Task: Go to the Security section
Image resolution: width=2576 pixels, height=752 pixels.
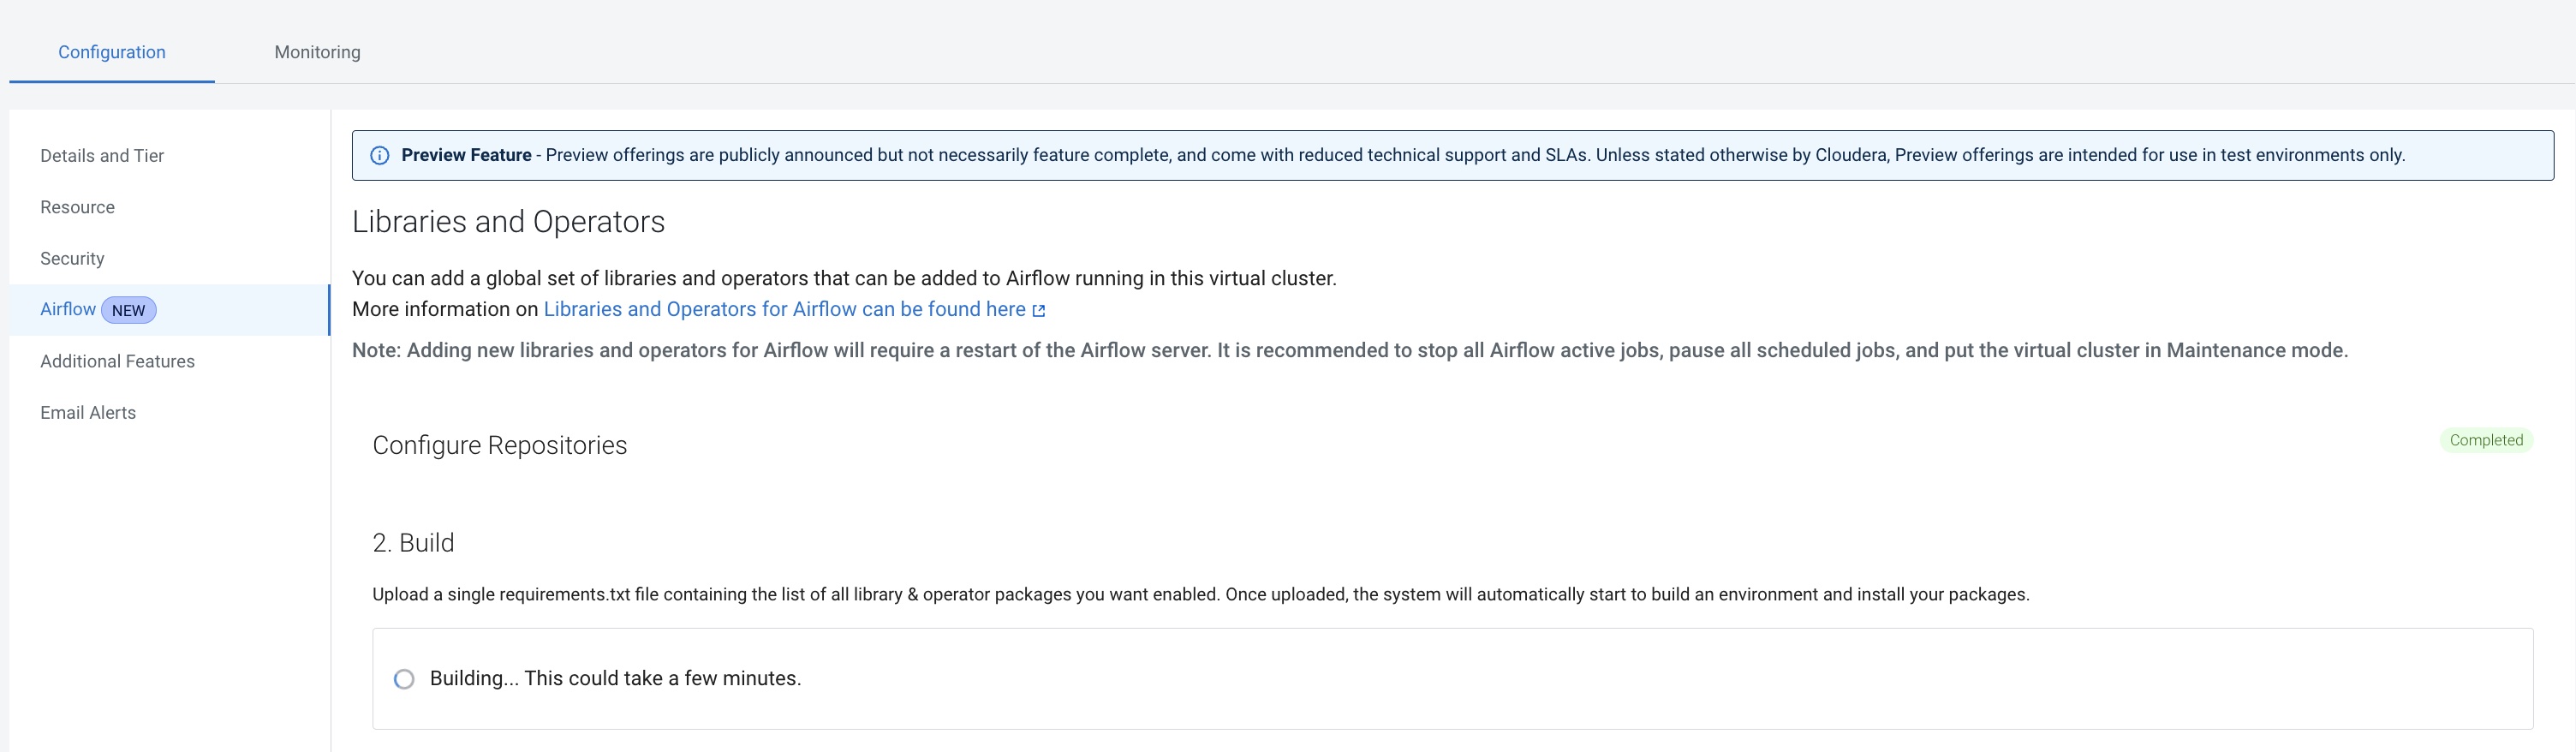Action: 72,258
